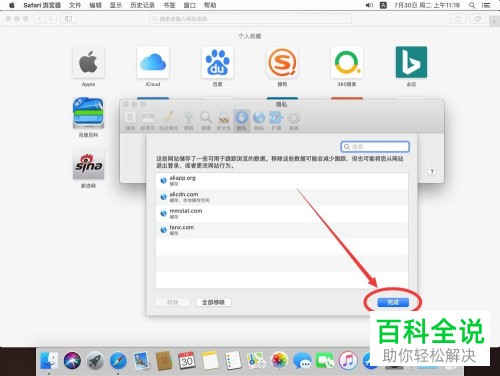Open the 历史记录 History menu
The width and height of the screenshot is (500, 376).
pyautogui.click(x=142, y=5)
